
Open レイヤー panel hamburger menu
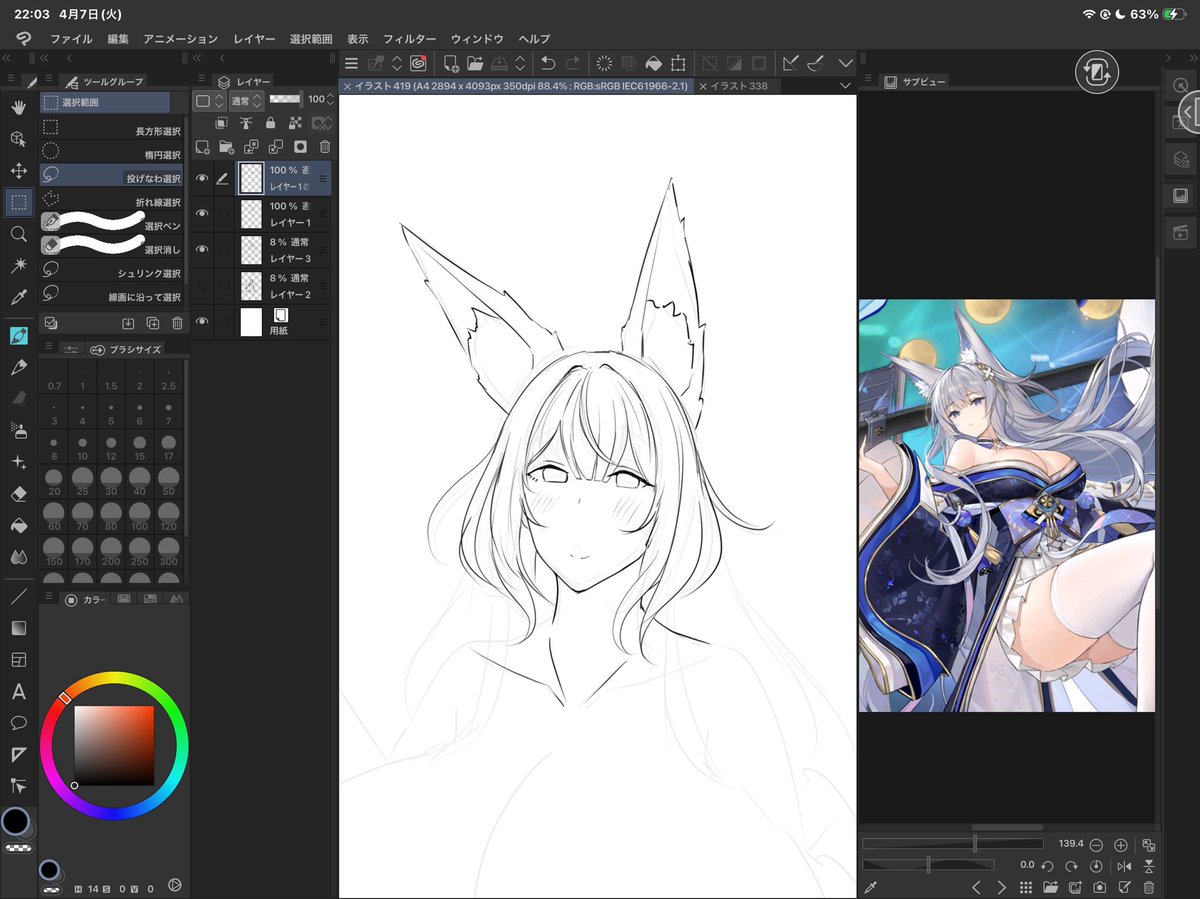[201, 80]
